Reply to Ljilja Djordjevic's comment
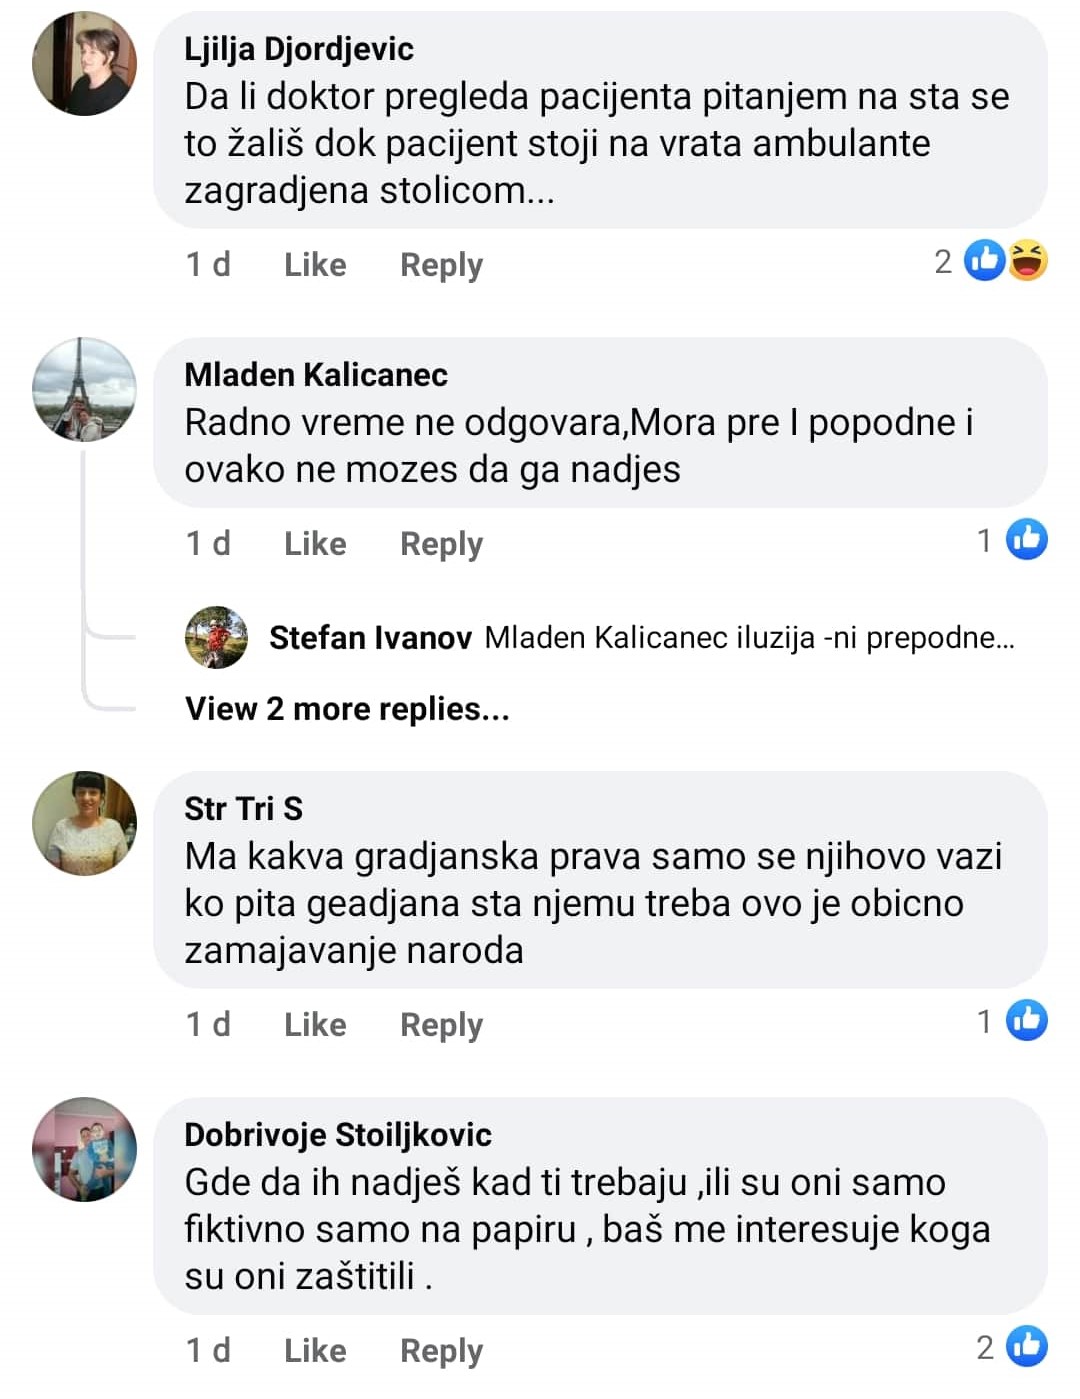This screenshot has width=1080, height=1399. click(x=441, y=265)
